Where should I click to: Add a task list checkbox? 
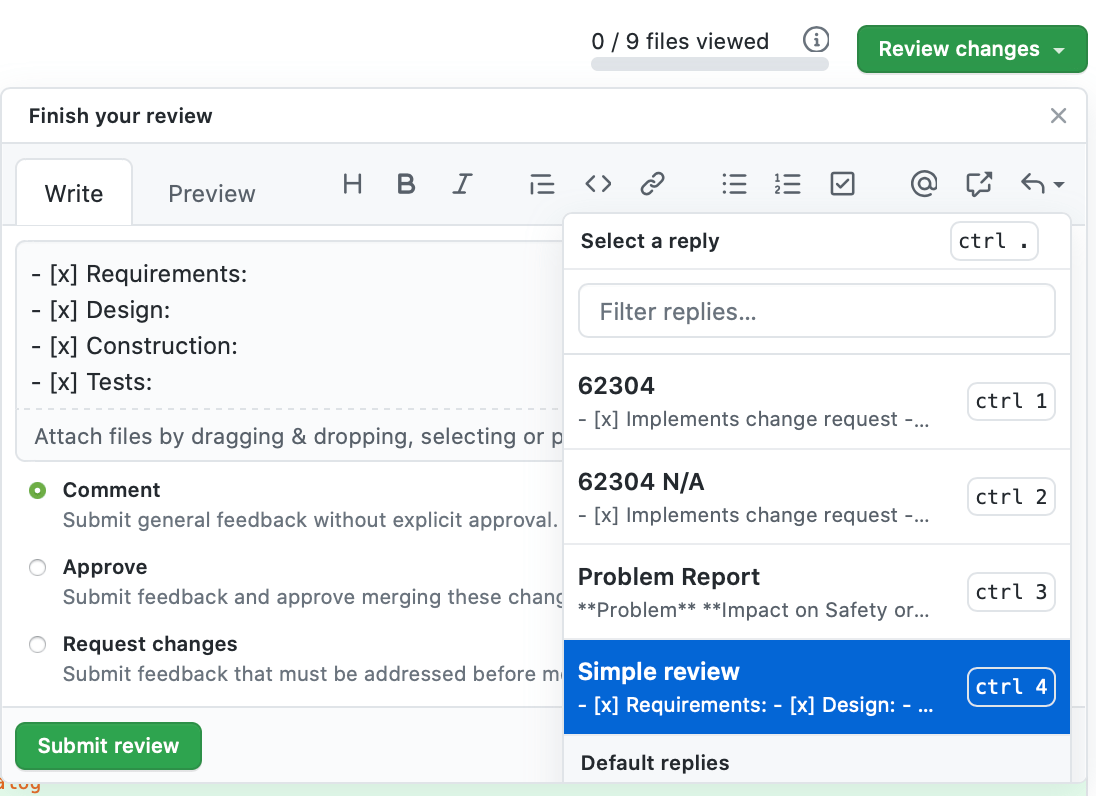842,184
